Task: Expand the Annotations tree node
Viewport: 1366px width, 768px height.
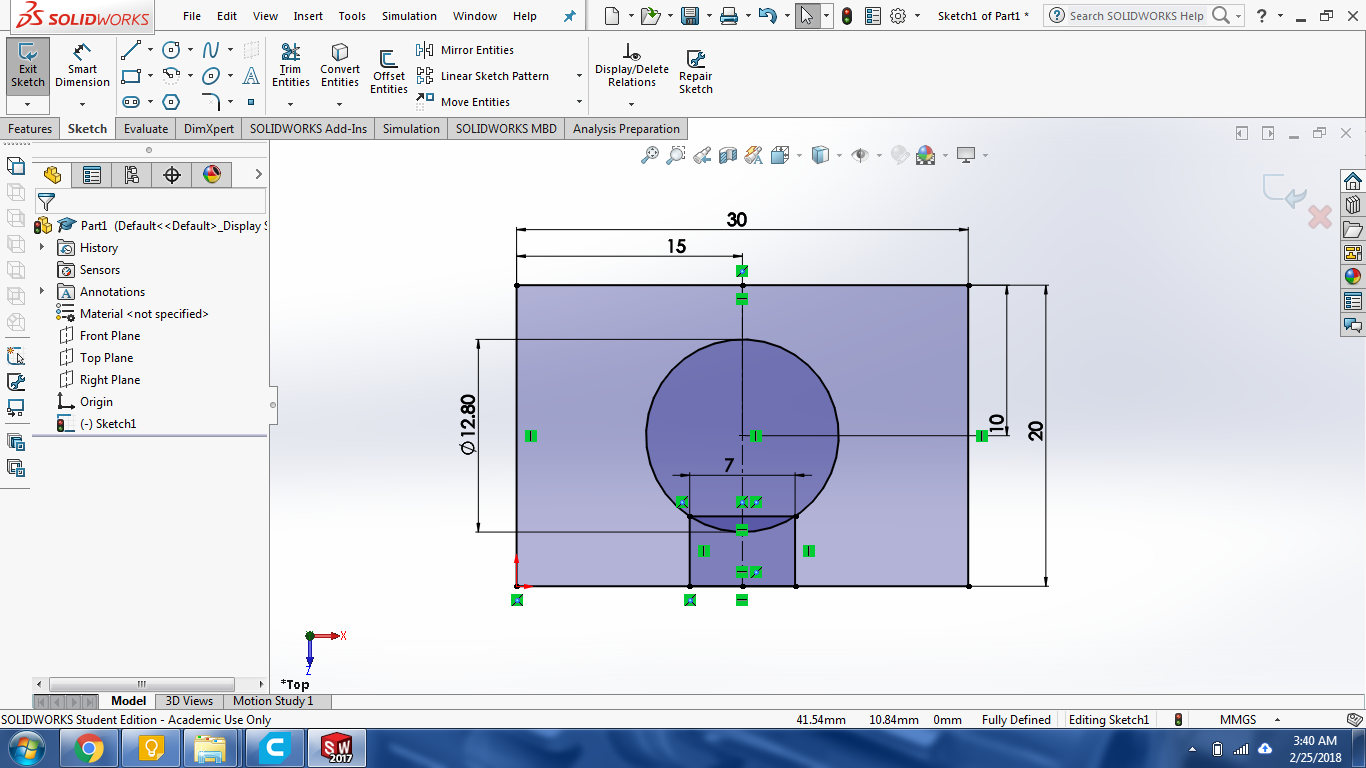Action: pos(41,292)
